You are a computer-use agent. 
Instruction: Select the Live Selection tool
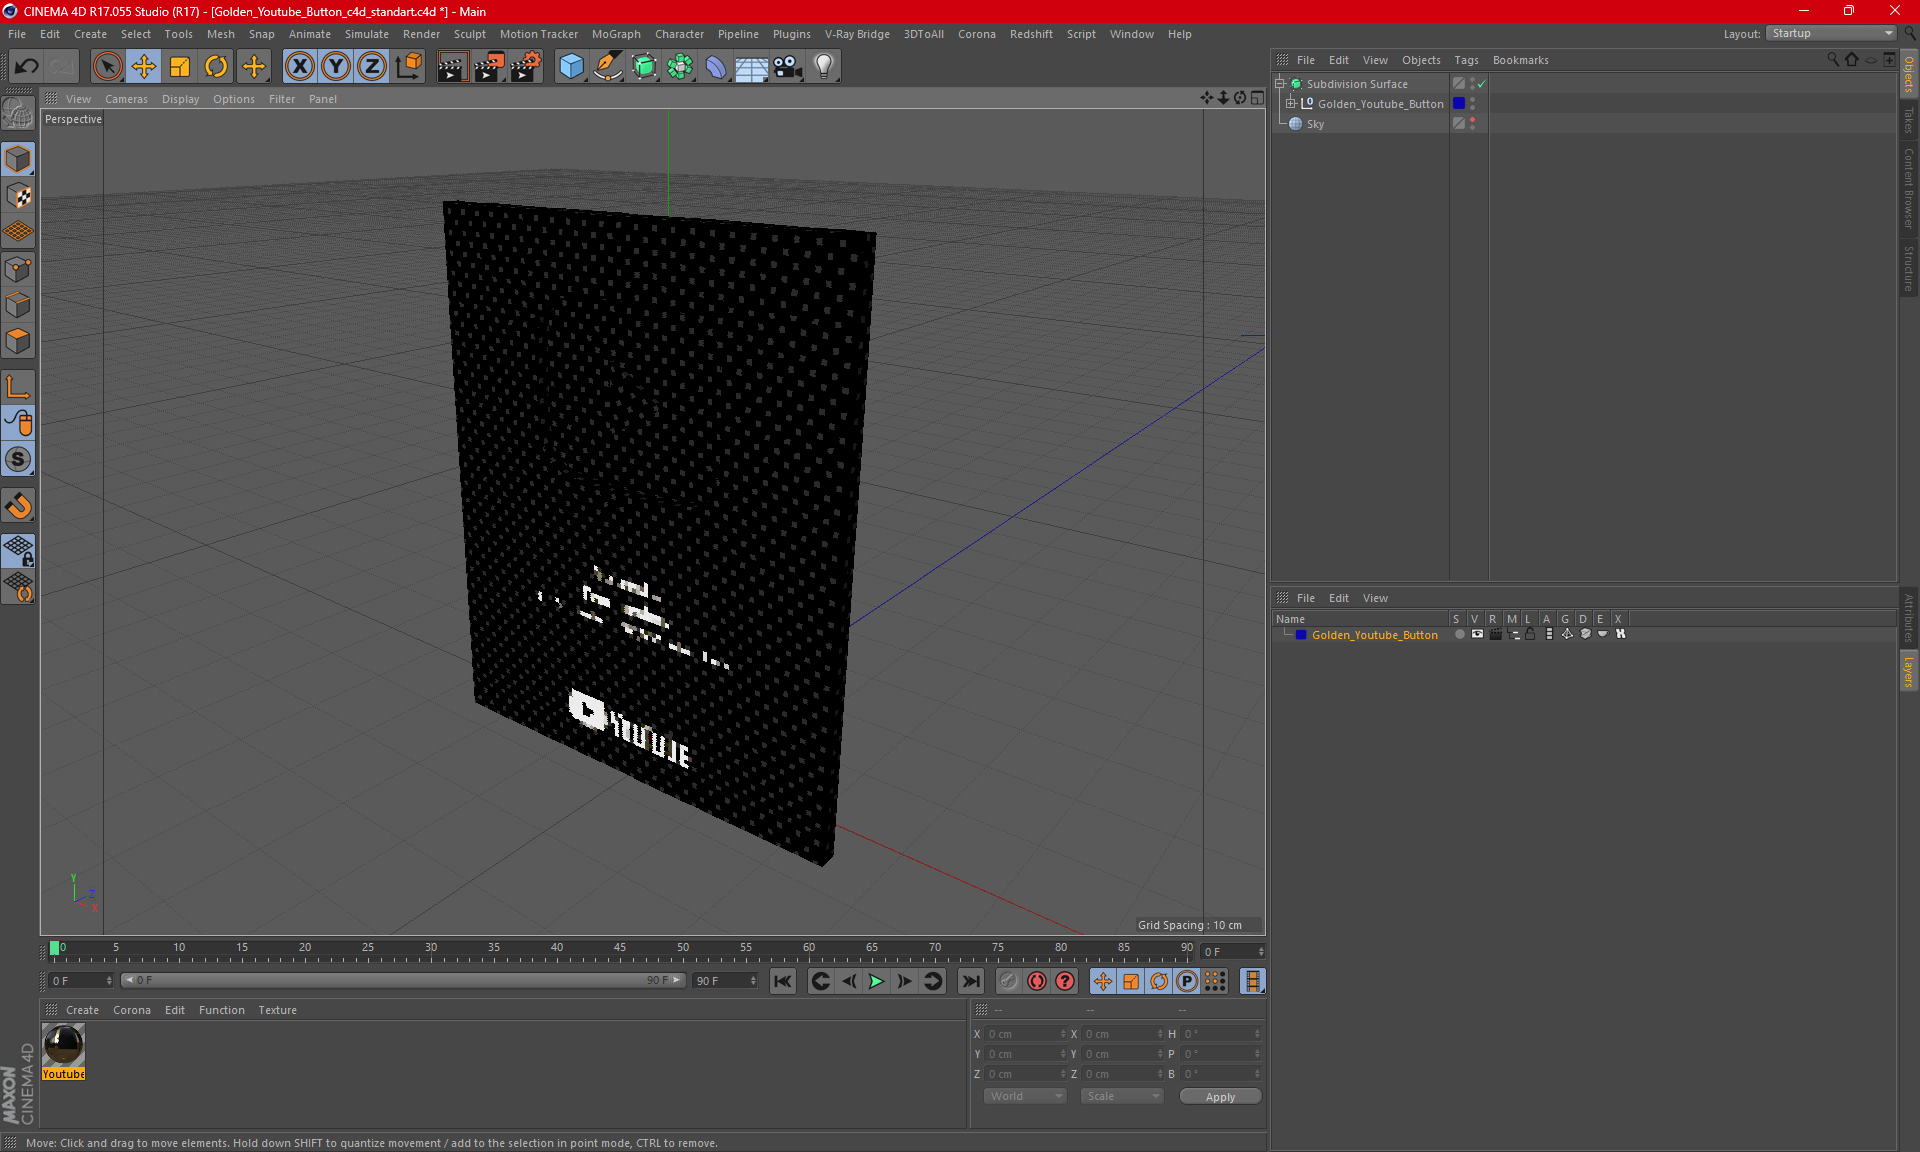point(107,67)
